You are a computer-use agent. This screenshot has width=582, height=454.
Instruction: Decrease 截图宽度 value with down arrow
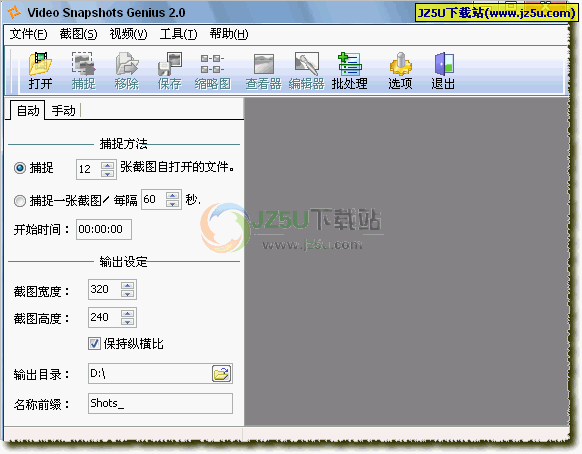pos(127,294)
